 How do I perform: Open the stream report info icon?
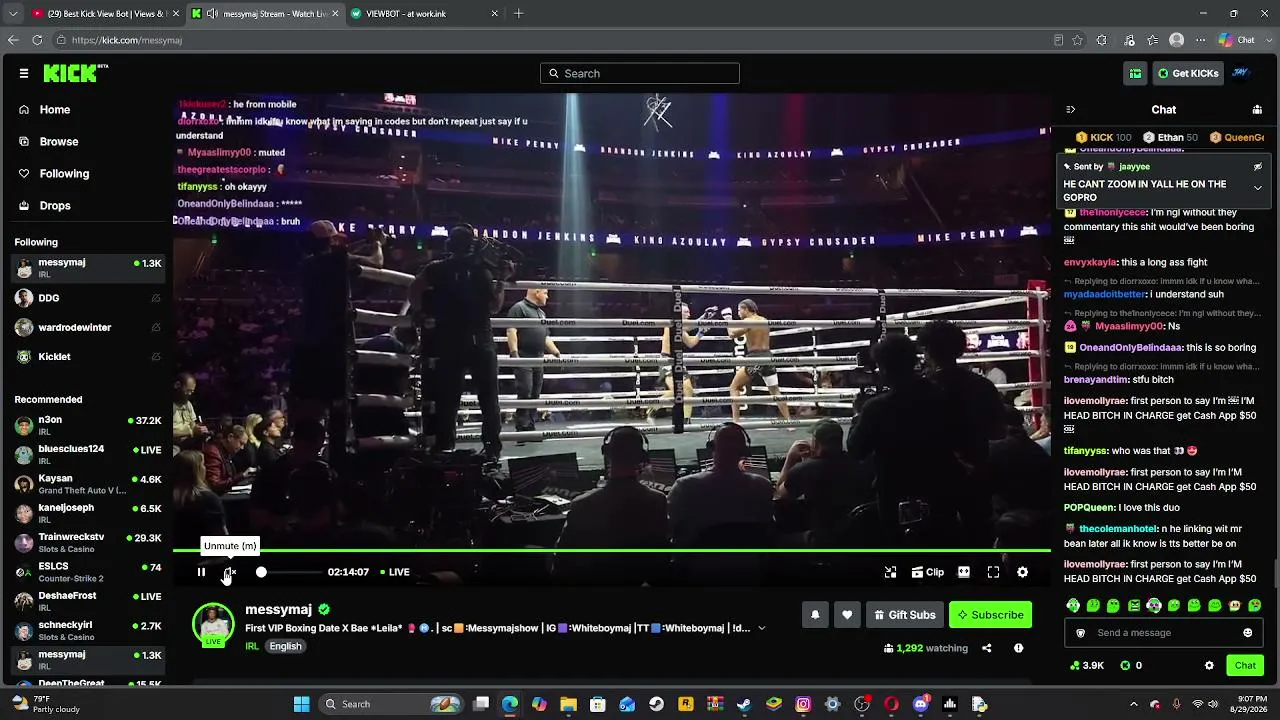(x=1018, y=648)
